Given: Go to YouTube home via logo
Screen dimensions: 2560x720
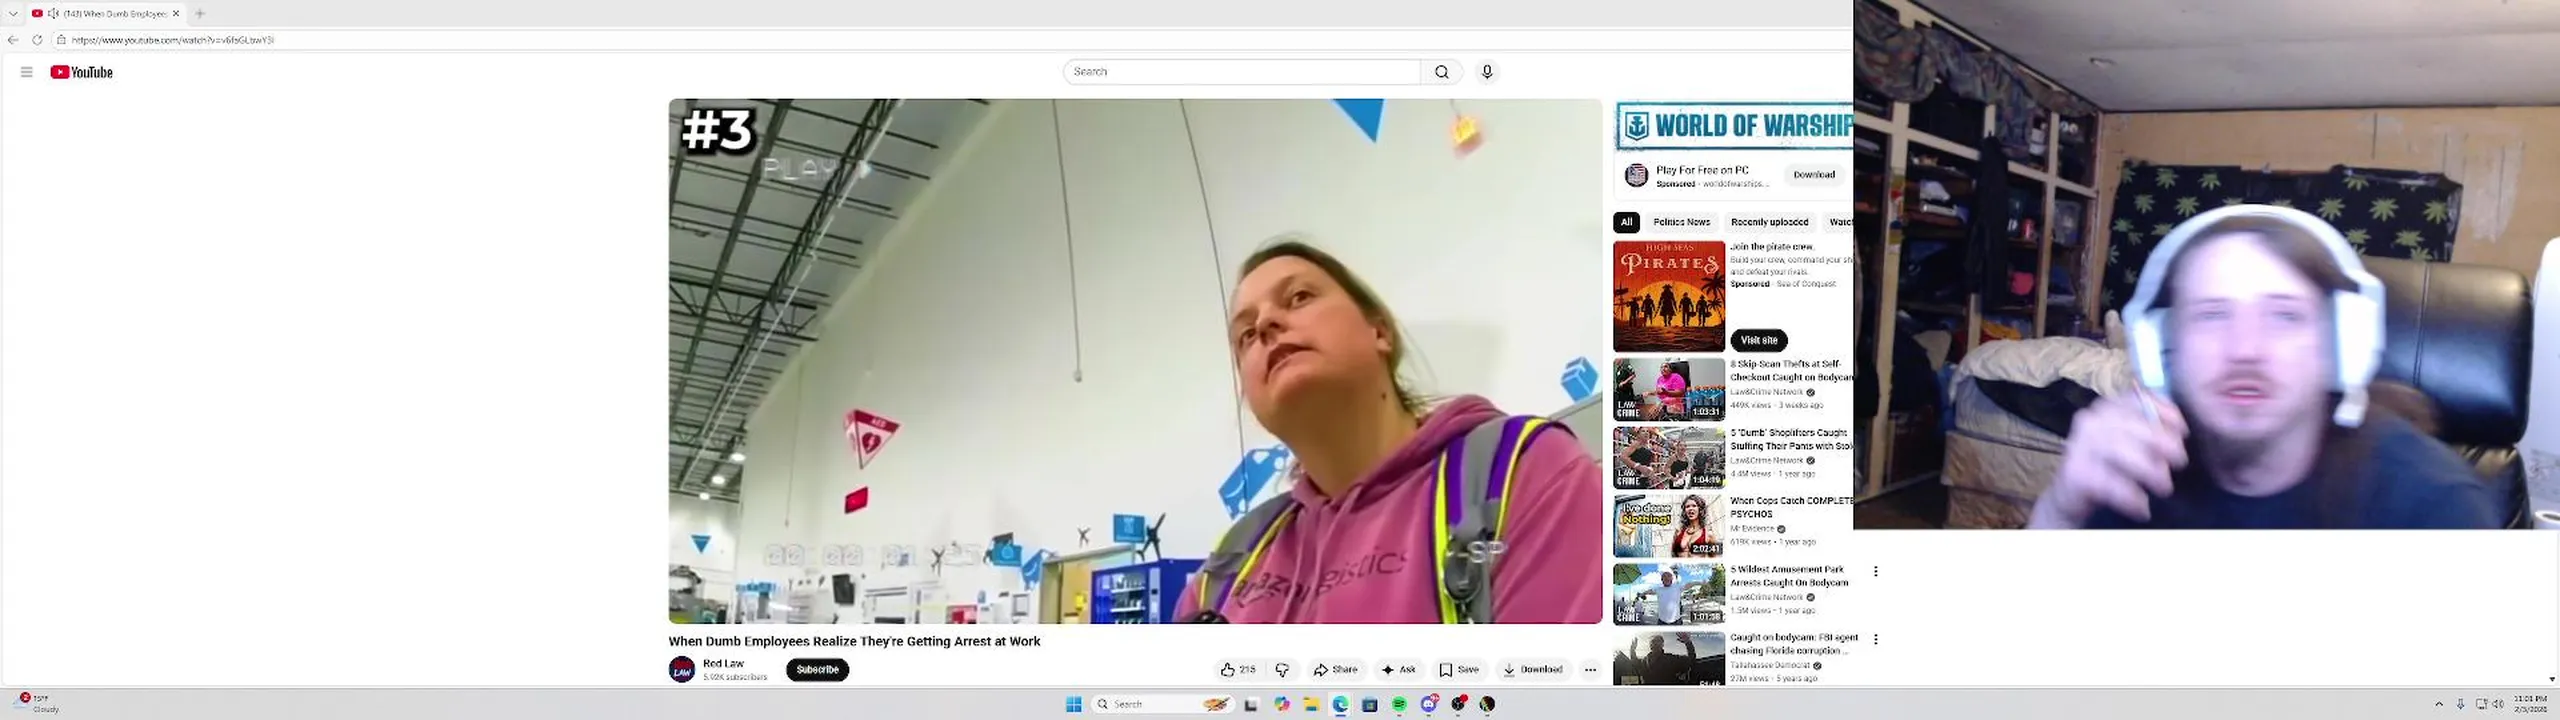Looking at the screenshot, I should click(x=82, y=72).
